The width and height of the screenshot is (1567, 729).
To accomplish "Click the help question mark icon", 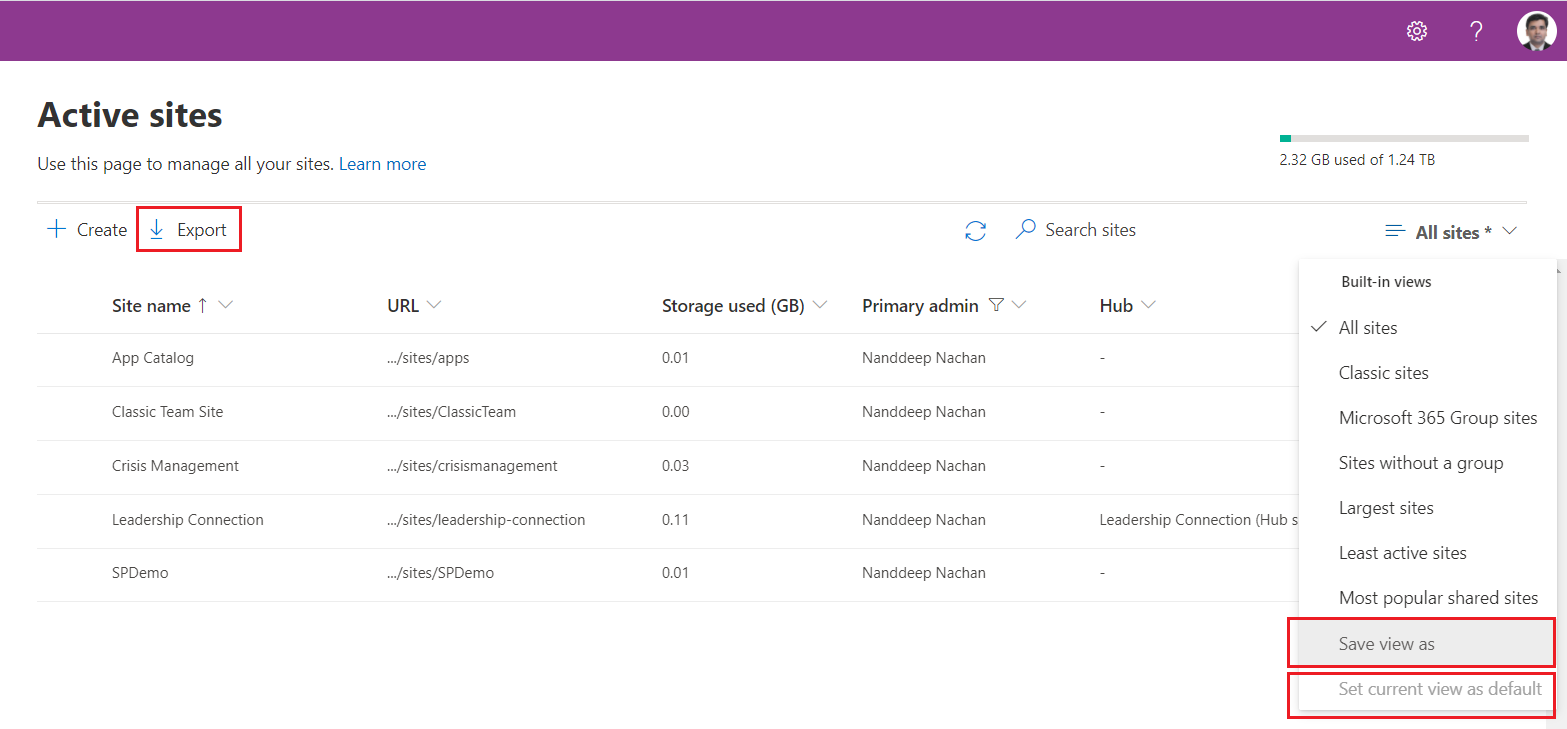I will coord(1476,31).
